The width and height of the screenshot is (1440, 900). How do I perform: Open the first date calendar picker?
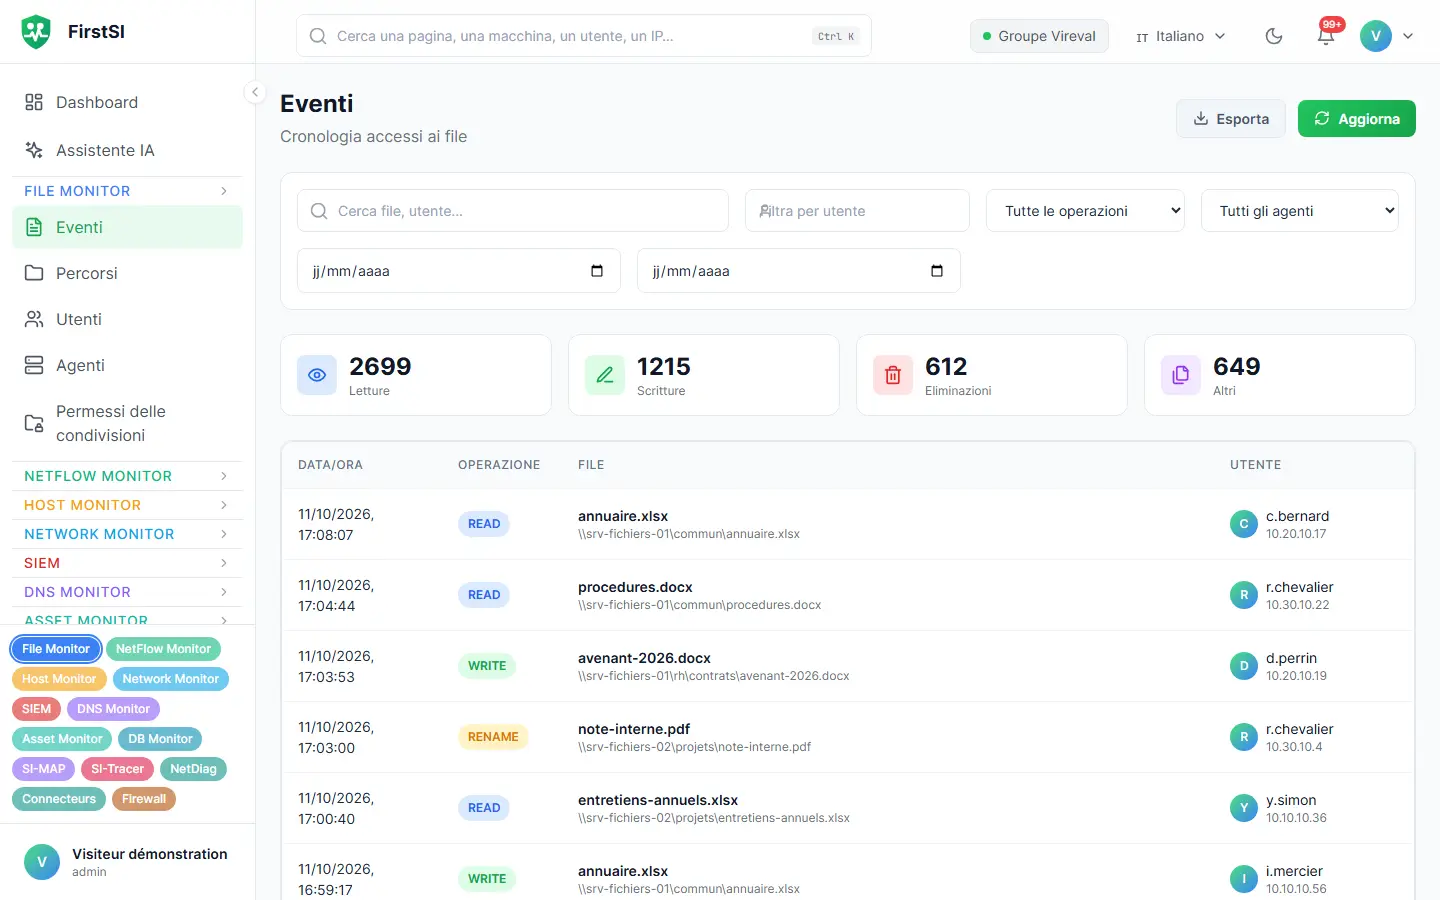pos(597,271)
